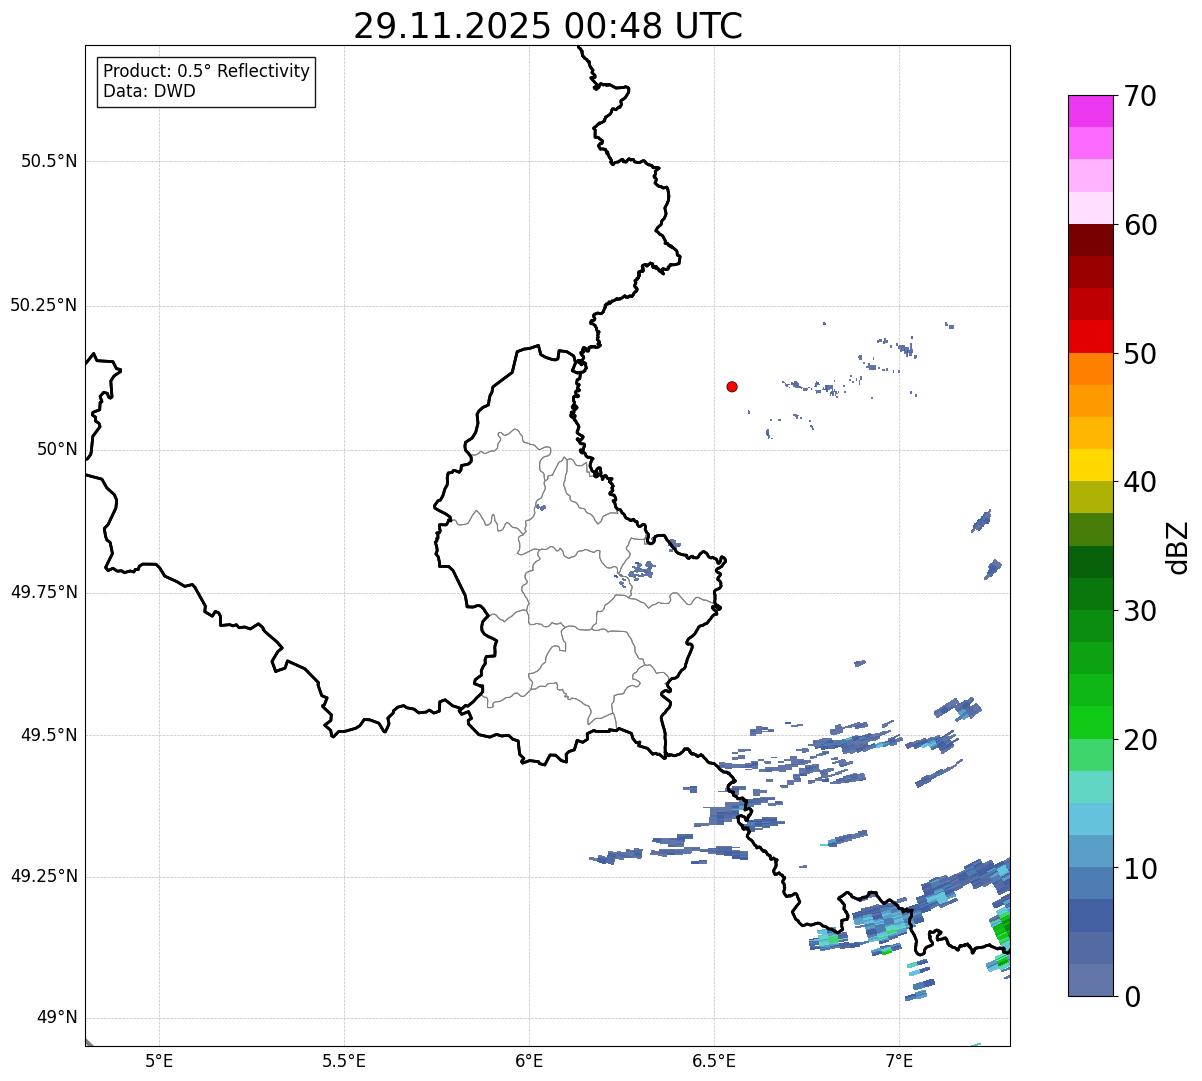Viewport: 1202px width, 1081px height.
Task: Click the longitude label "6°E"
Action: (x=529, y=1061)
